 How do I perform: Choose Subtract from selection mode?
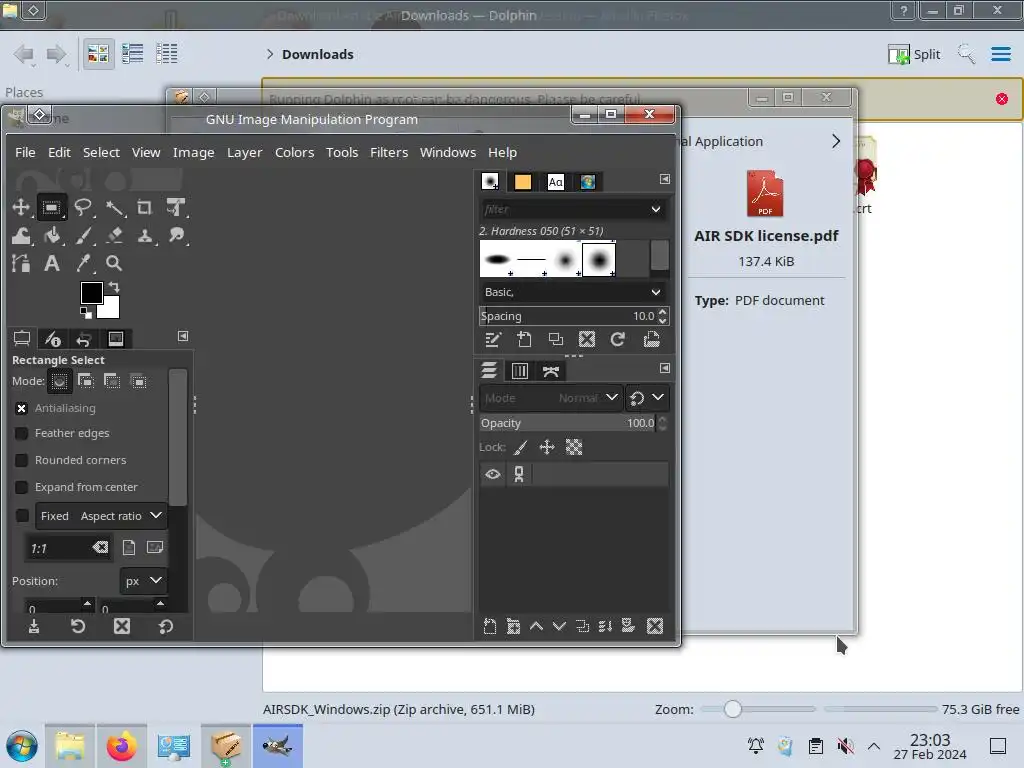112,381
